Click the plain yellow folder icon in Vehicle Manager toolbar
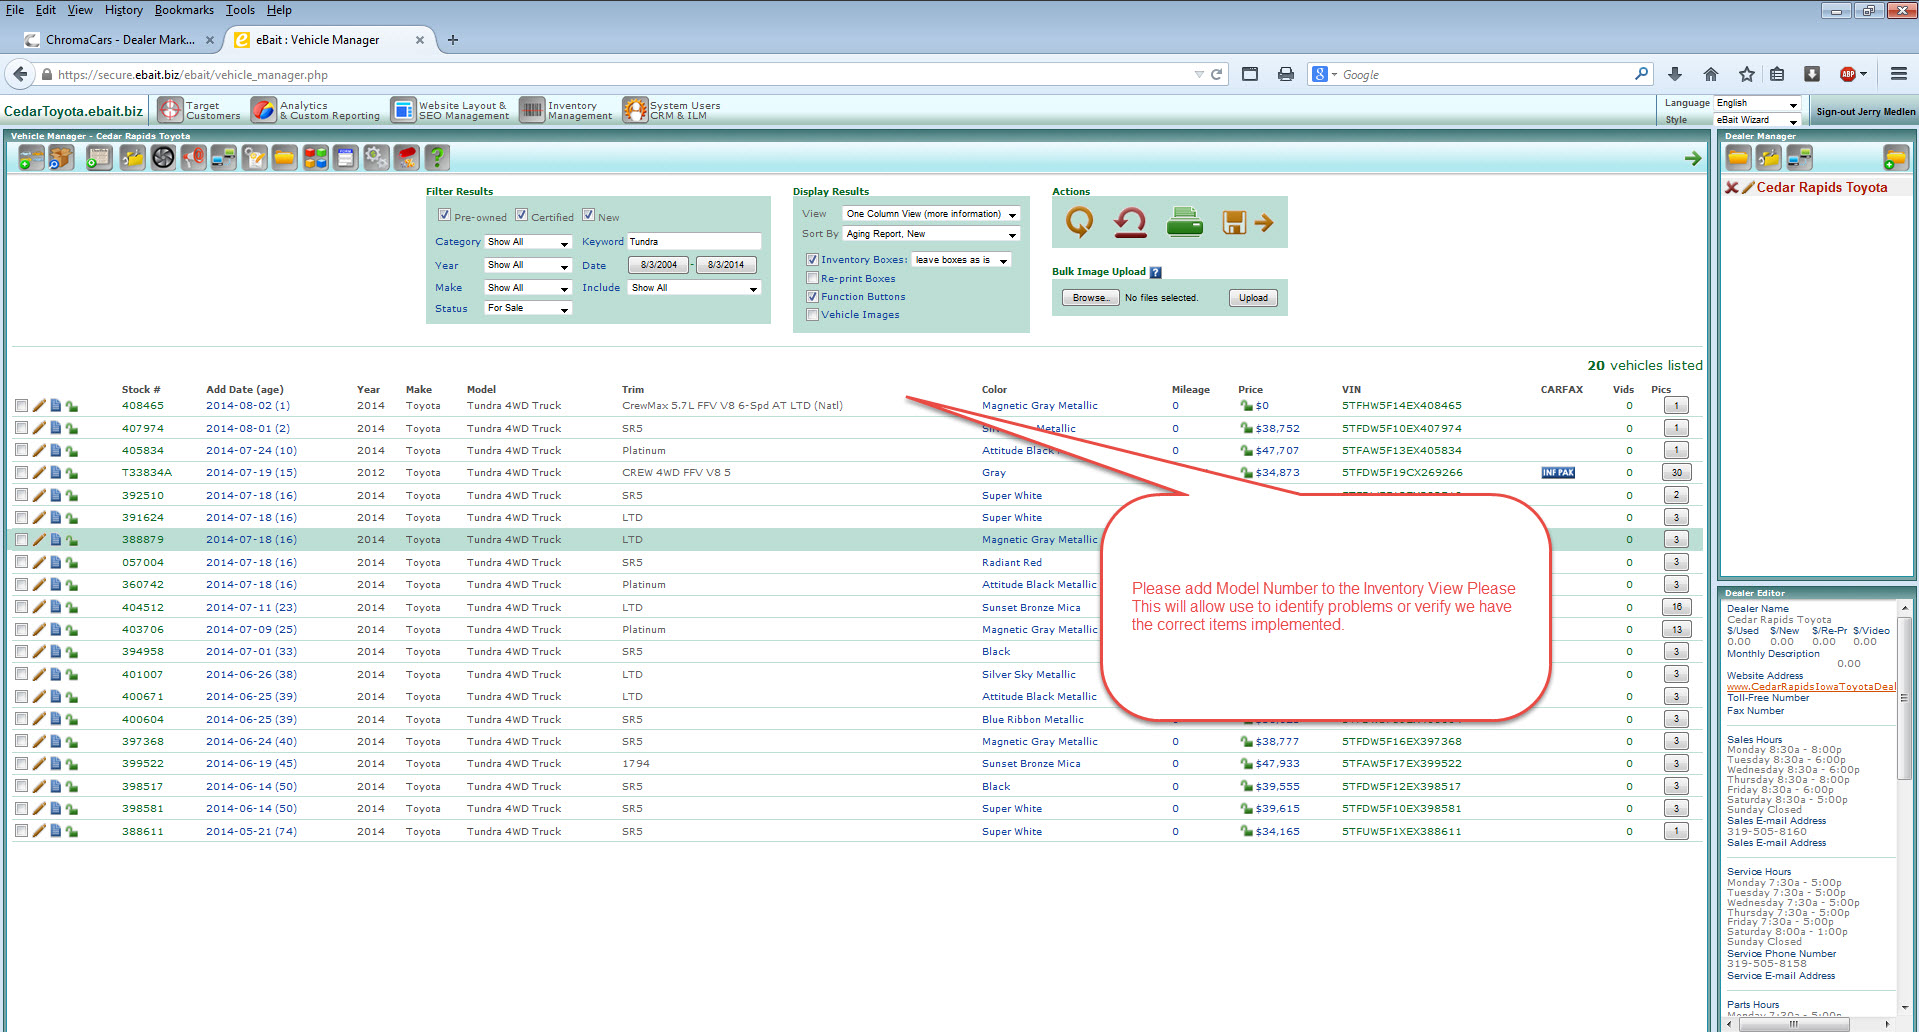Viewport: 1919px width, 1032px height. click(285, 158)
